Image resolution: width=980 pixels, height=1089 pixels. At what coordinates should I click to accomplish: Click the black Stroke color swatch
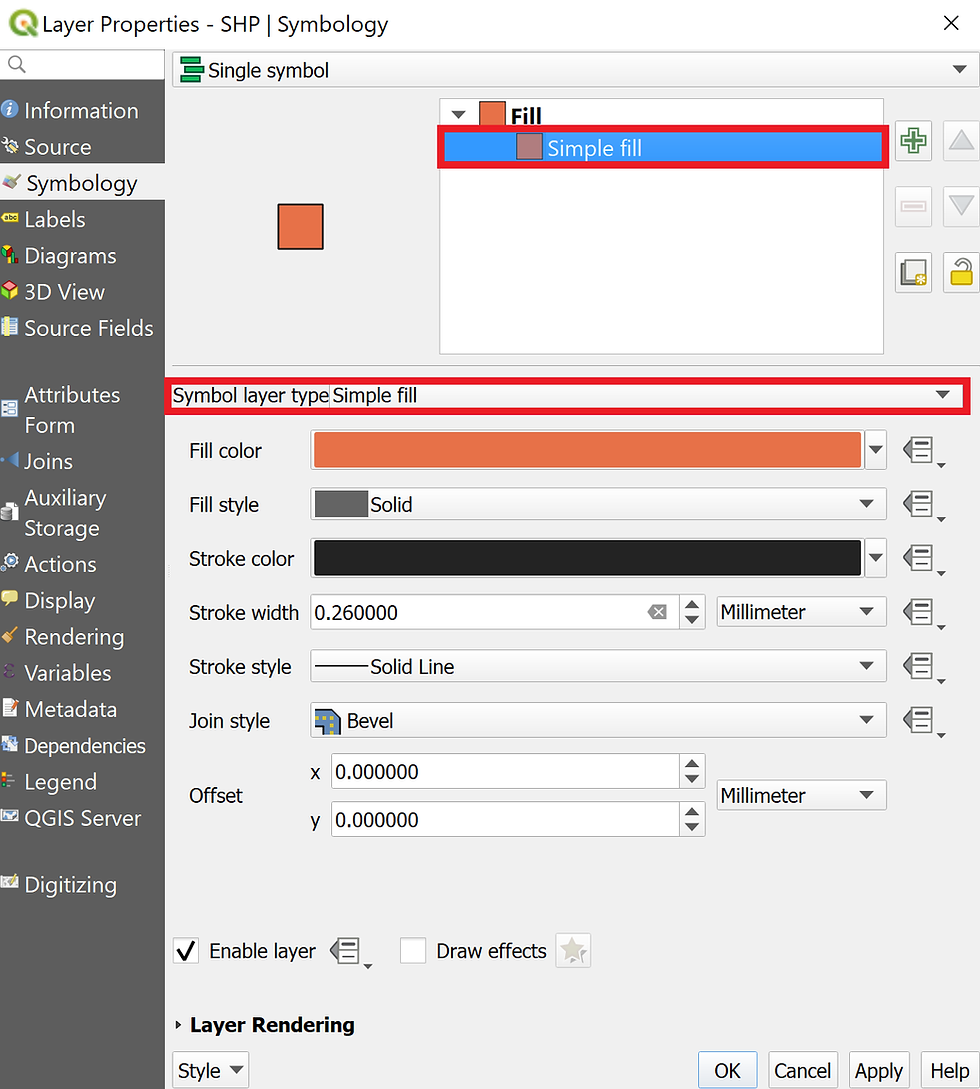588,558
